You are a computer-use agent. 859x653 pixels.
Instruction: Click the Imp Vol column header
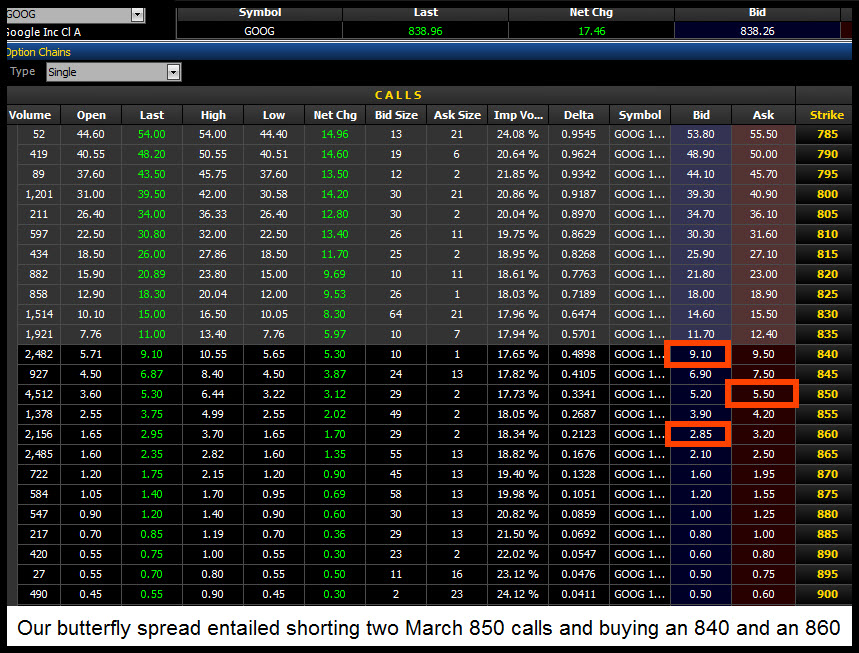[518, 115]
